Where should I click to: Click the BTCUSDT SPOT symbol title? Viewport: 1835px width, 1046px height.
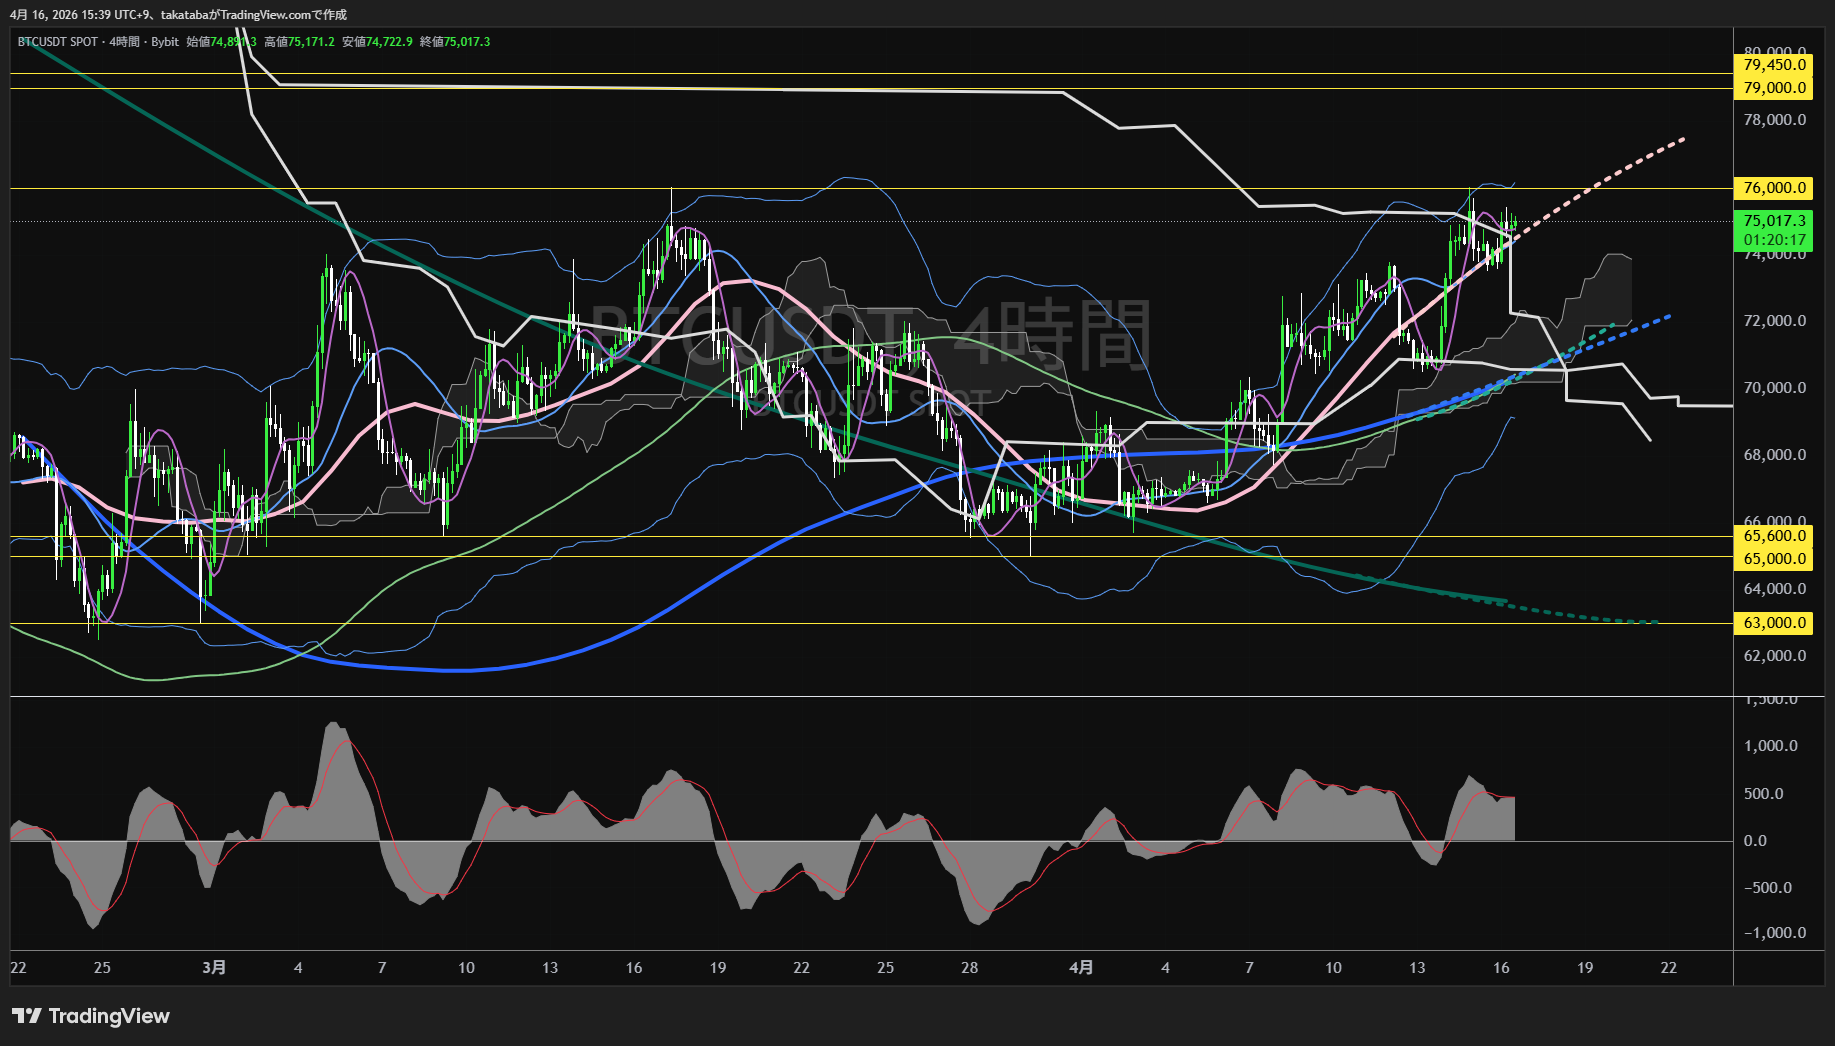[58, 42]
